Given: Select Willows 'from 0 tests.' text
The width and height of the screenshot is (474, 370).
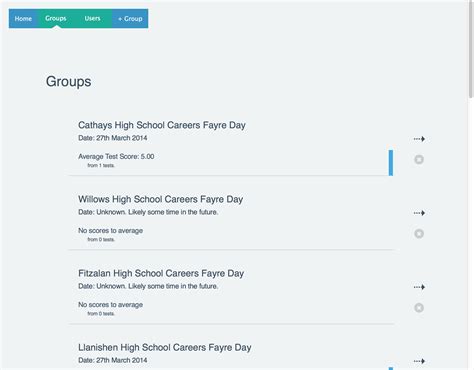Looking at the screenshot, I should click(x=101, y=239).
